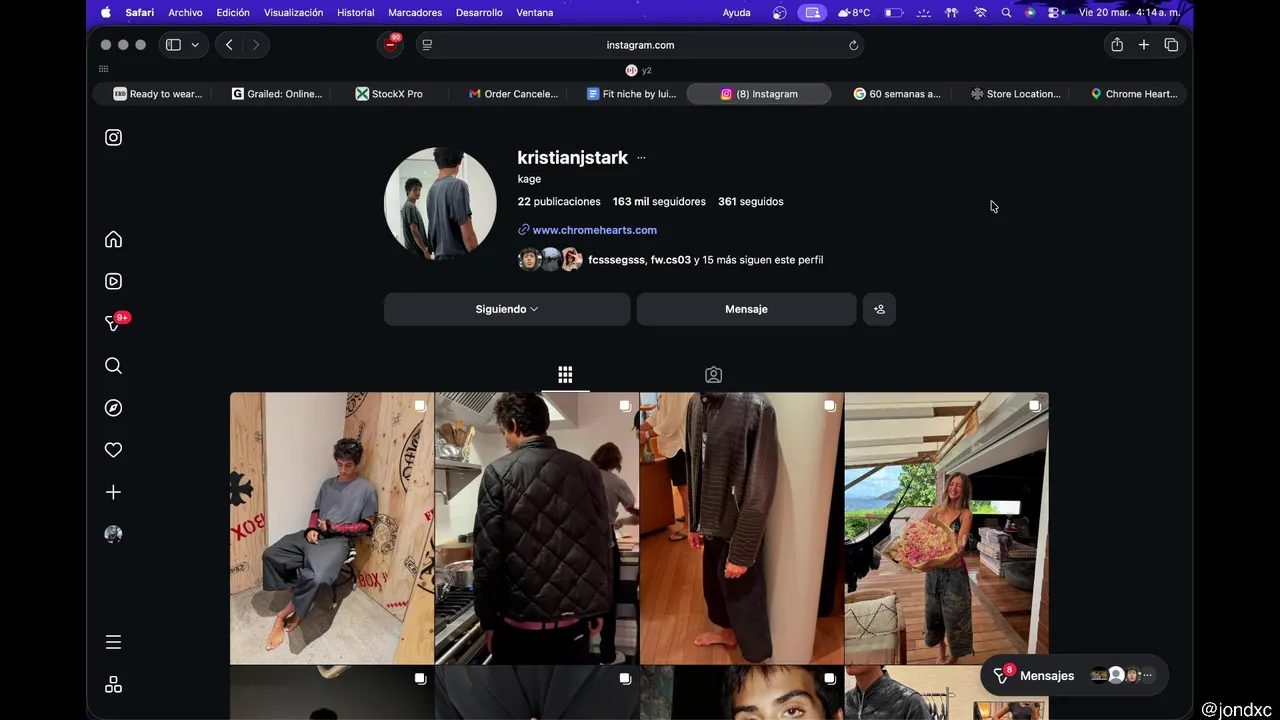Focus the instagram.com address field
The width and height of the screenshot is (1280, 720).
(x=640, y=45)
